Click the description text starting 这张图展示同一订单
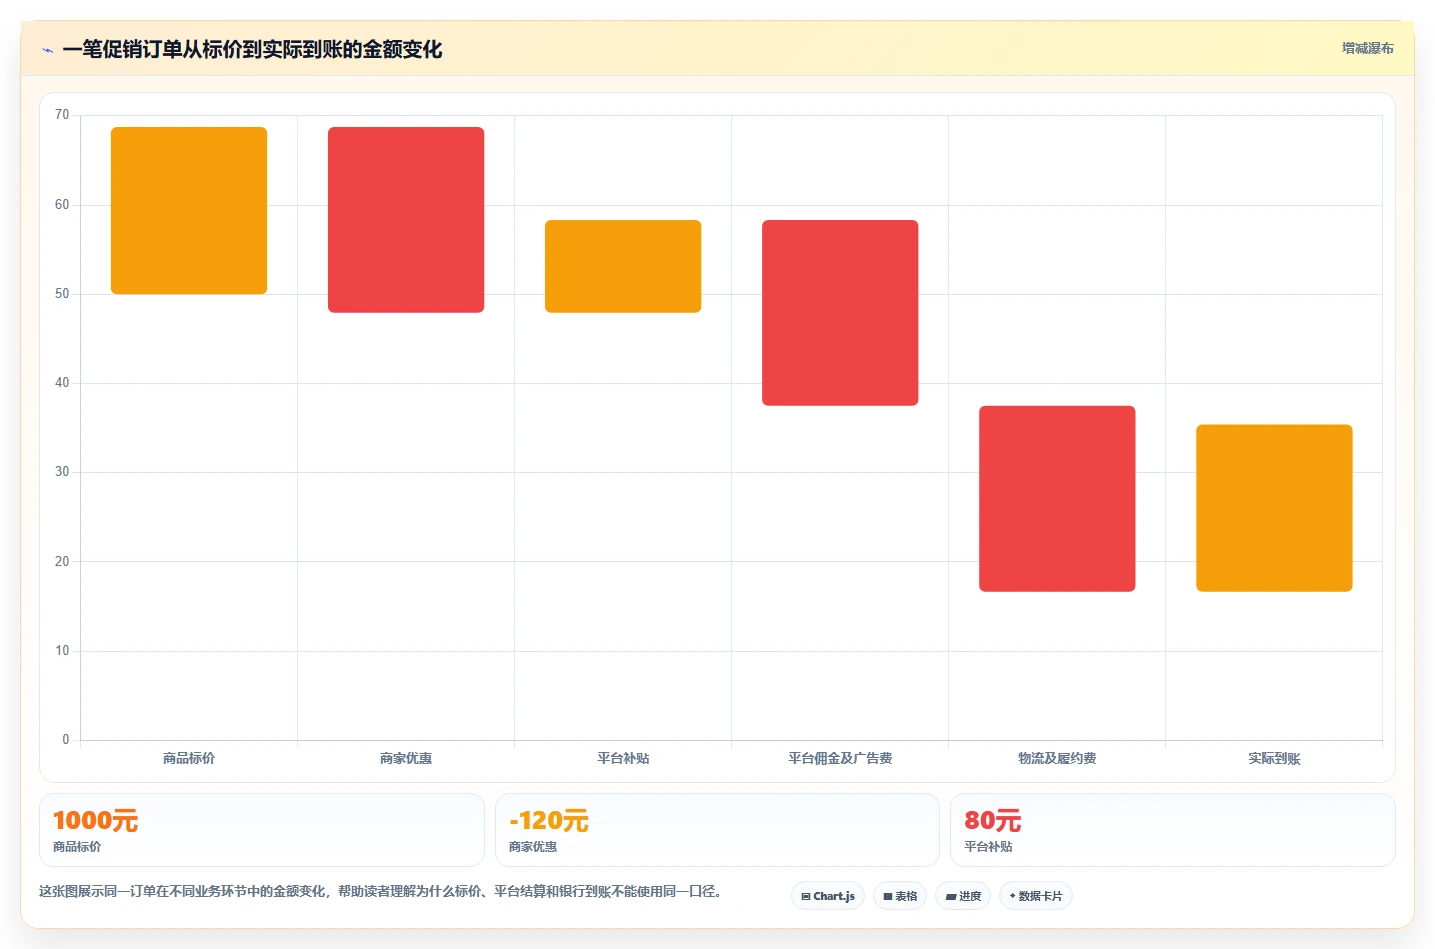1435x949 pixels. point(380,891)
